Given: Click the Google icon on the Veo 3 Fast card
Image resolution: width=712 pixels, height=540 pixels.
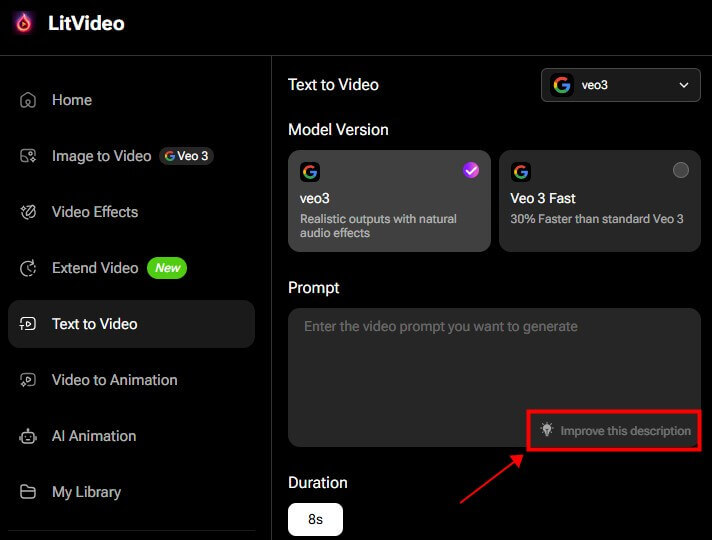Looking at the screenshot, I should [521, 172].
